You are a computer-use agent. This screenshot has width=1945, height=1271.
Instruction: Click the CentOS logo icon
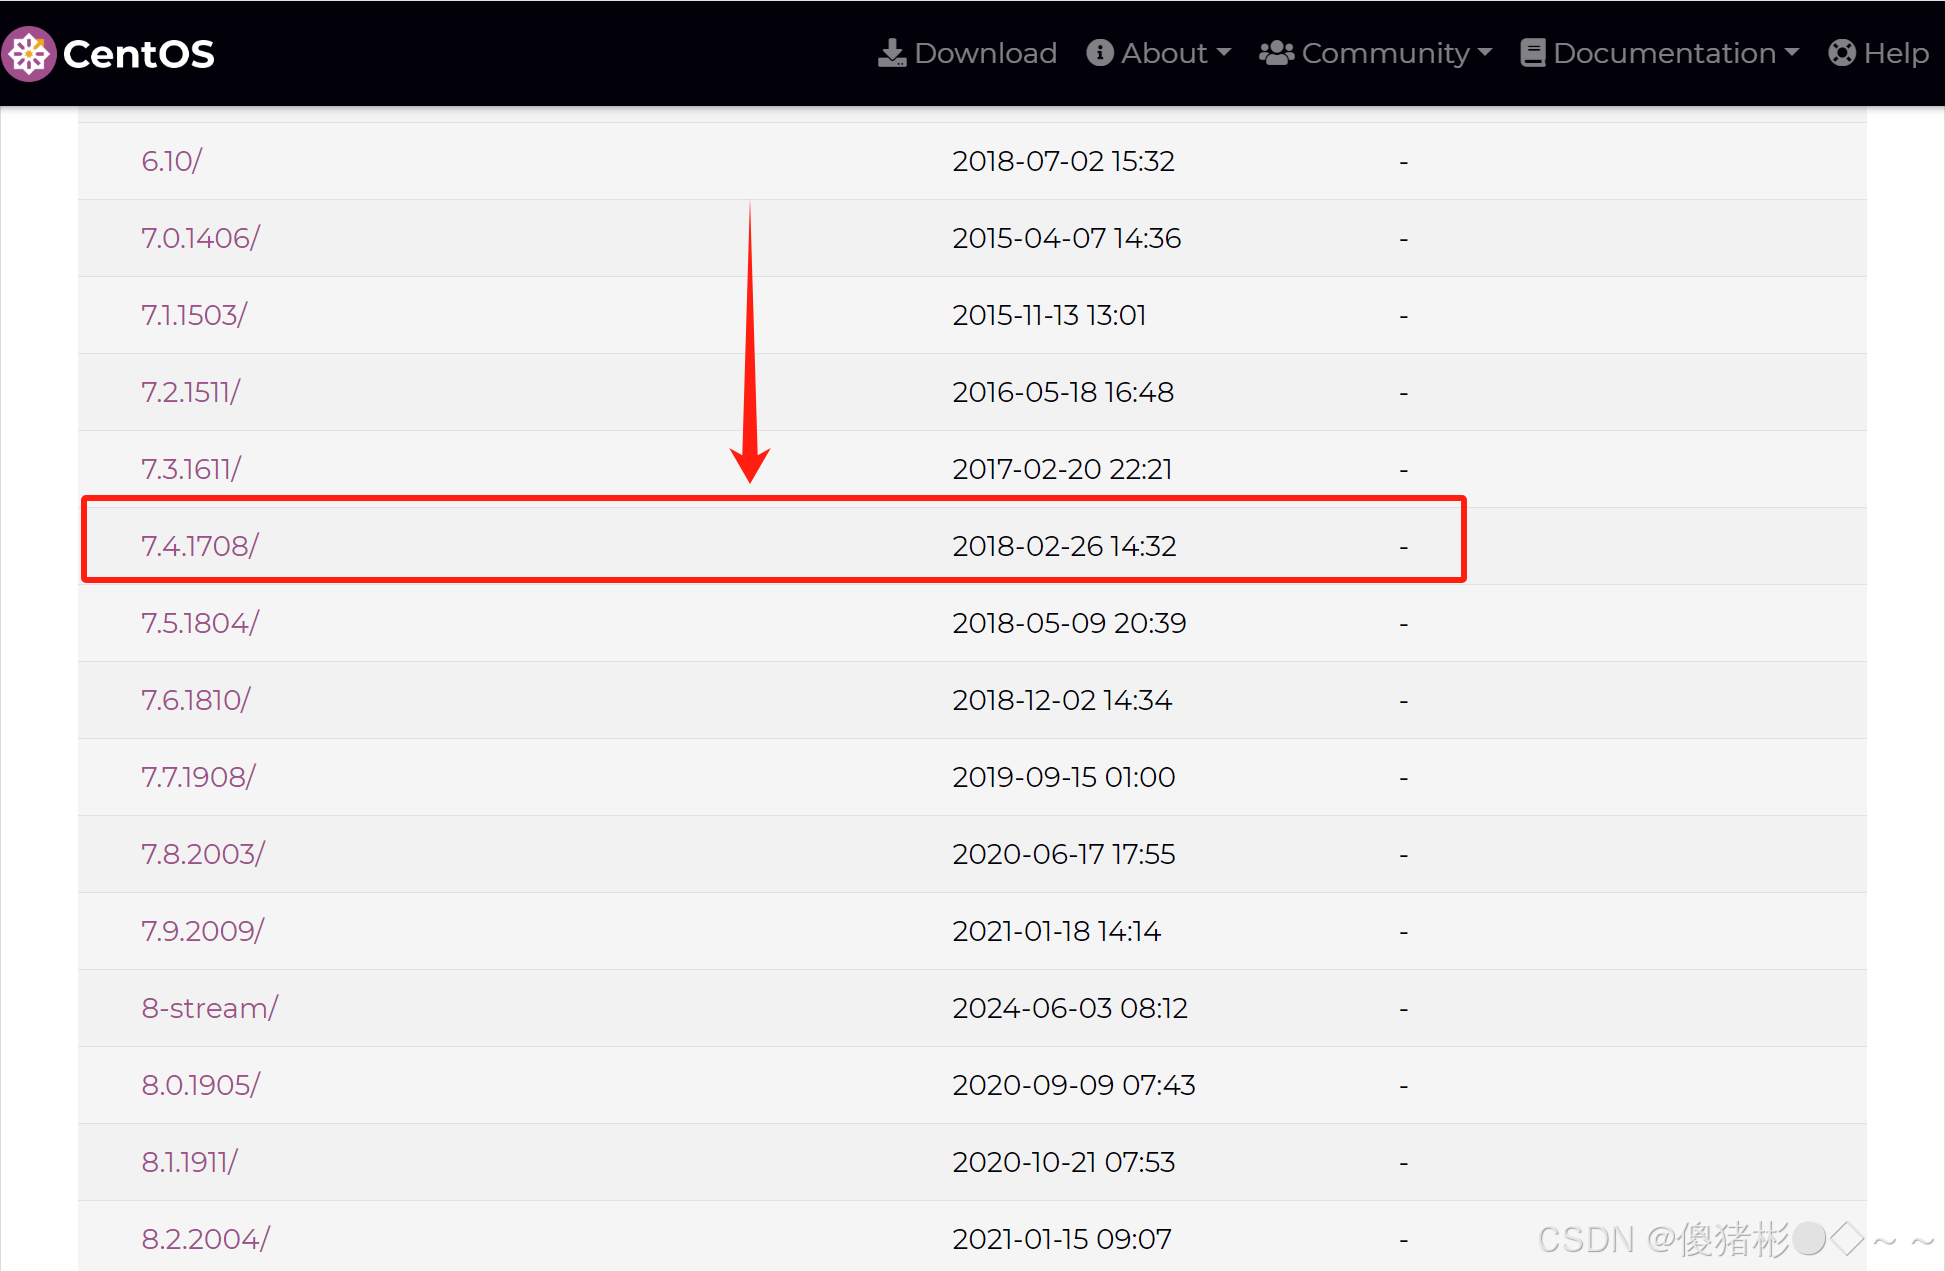29,53
